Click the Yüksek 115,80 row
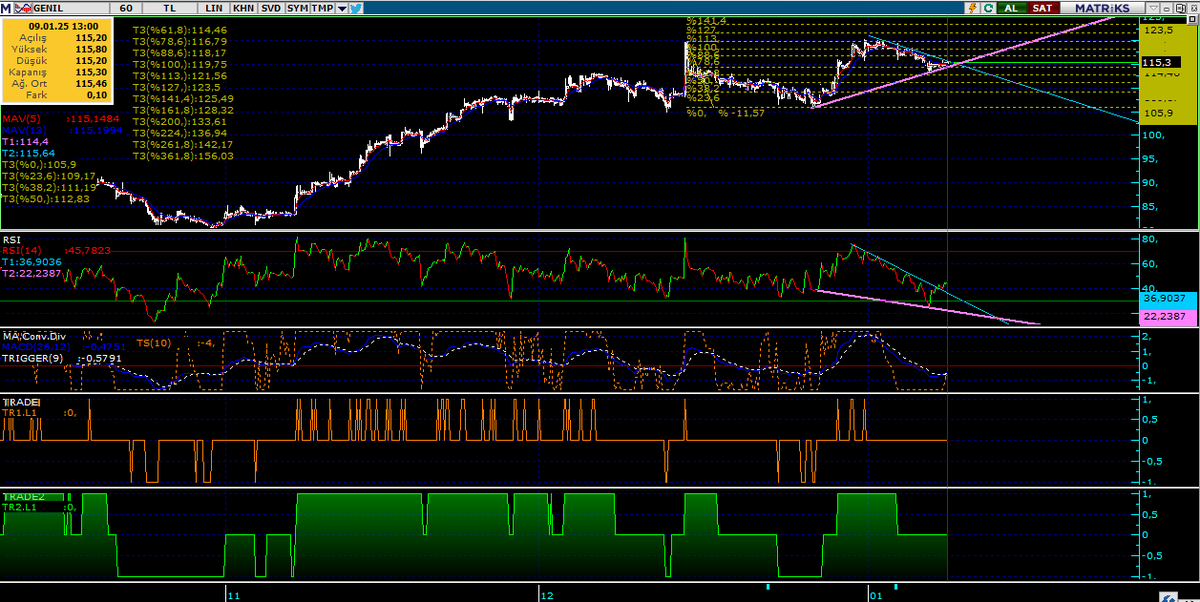Image resolution: width=1200 pixels, height=602 pixels. (x=56, y=48)
